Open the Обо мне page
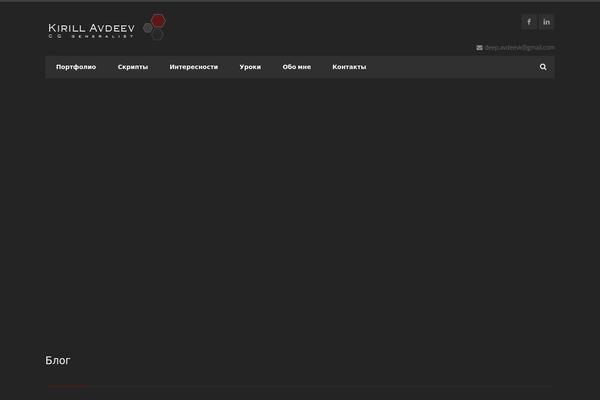The image size is (600, 400). 297,67
